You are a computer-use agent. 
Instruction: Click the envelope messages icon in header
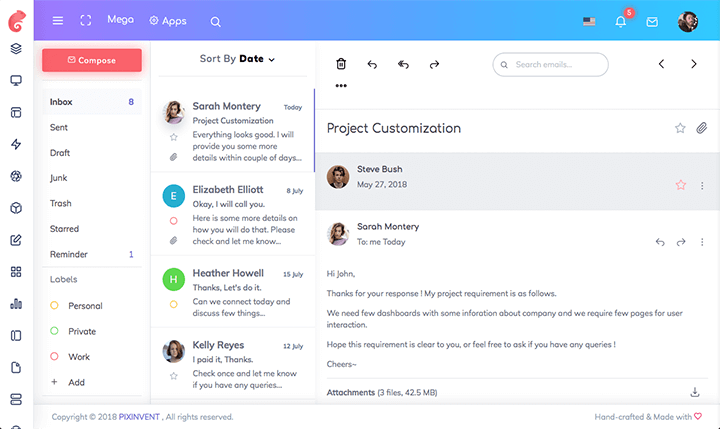click(x=652, y=21)
